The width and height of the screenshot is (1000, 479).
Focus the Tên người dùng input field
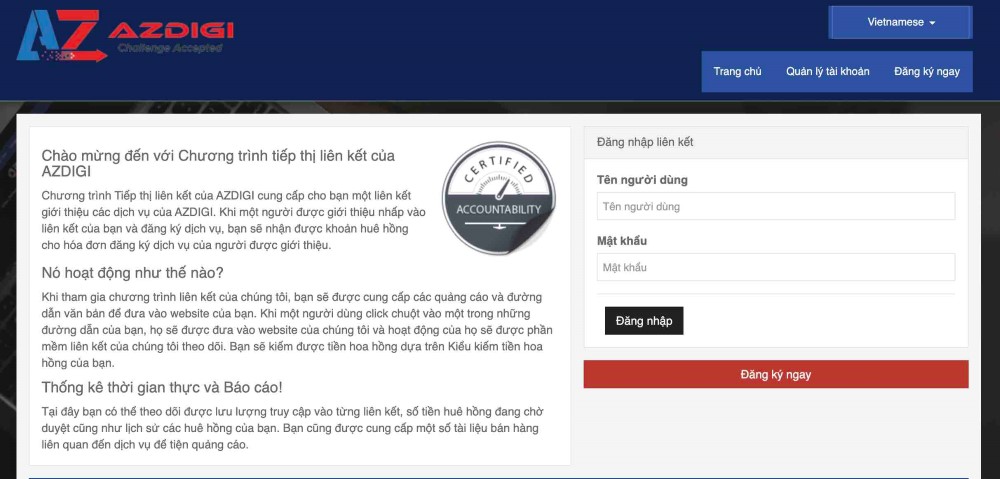click(x=776, y=206)
